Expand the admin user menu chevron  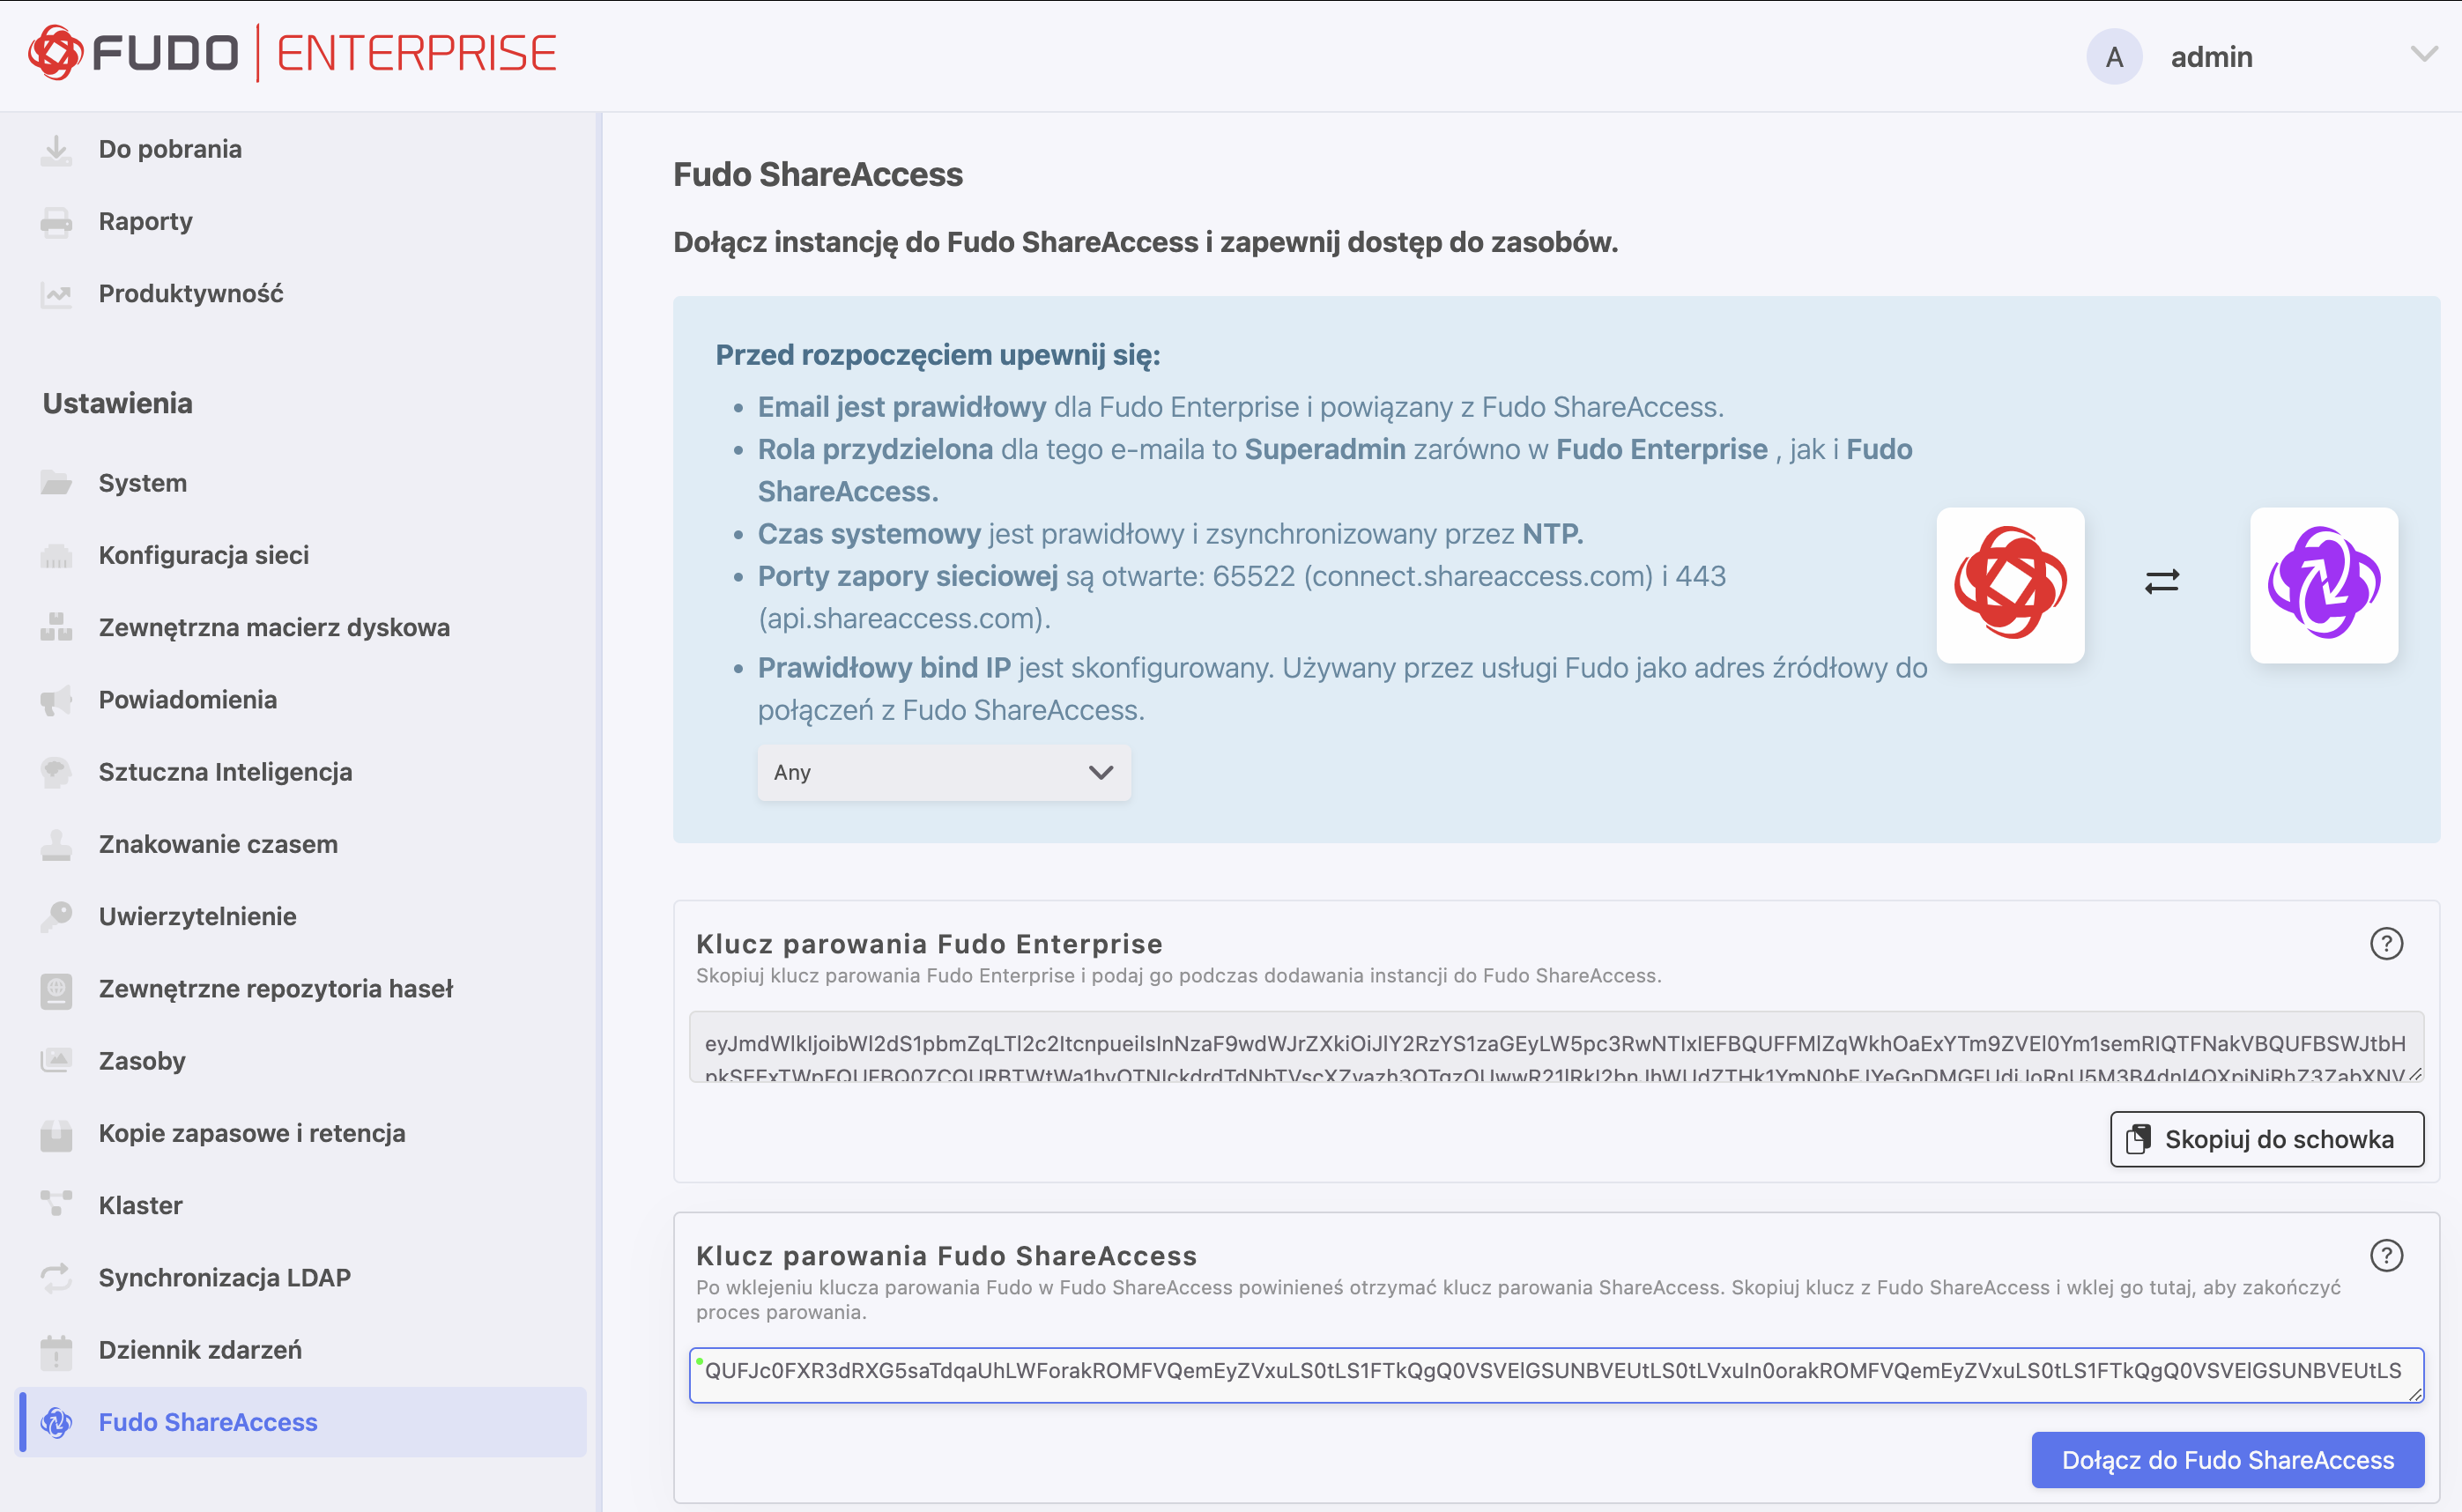tap(2424, 55)
